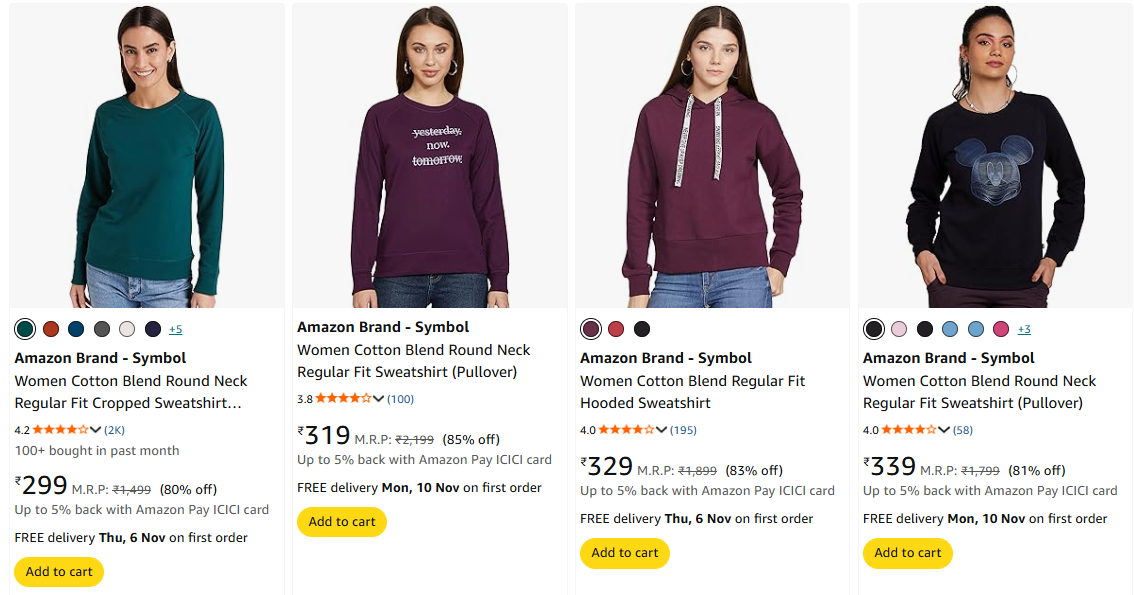Pick grey swatch on cropped sweatshirt
Viewport: 1134px width, 595px height.
102,329
